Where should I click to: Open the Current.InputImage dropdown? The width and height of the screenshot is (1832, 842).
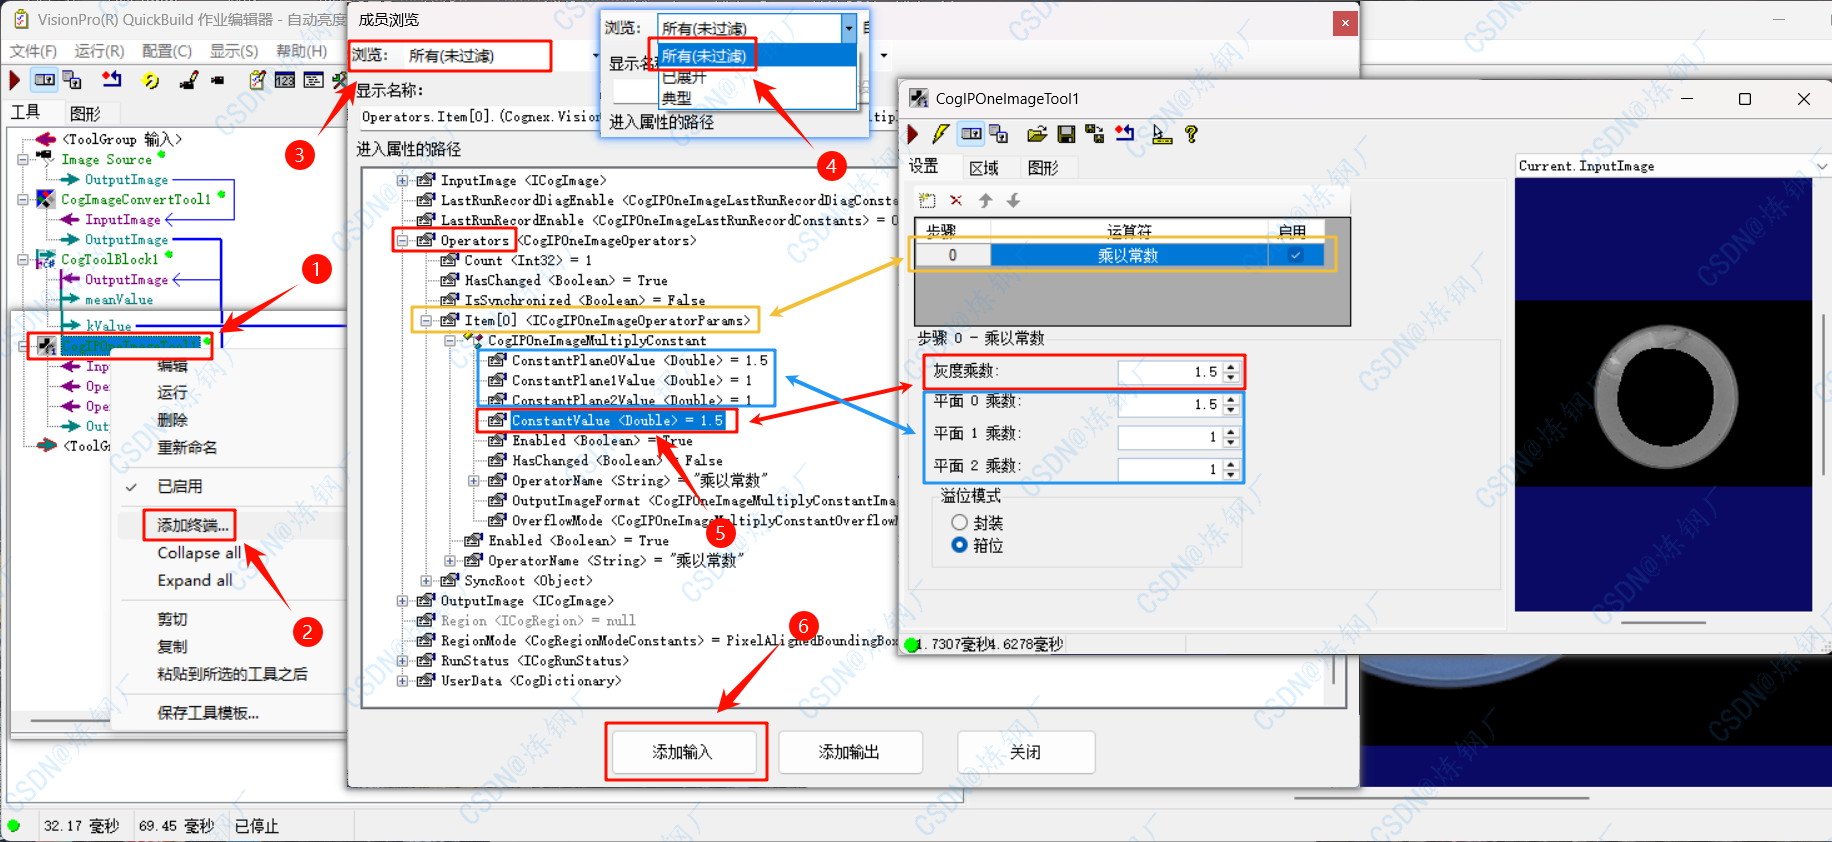pos(1821,166)
